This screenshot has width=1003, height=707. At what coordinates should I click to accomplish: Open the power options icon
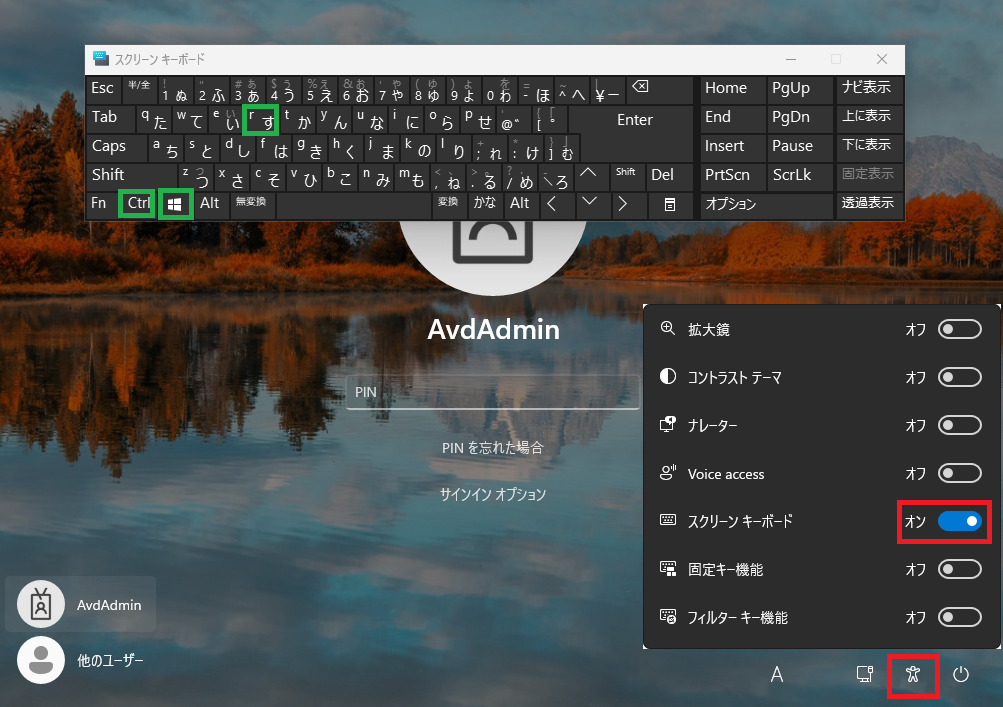point(961,674)
